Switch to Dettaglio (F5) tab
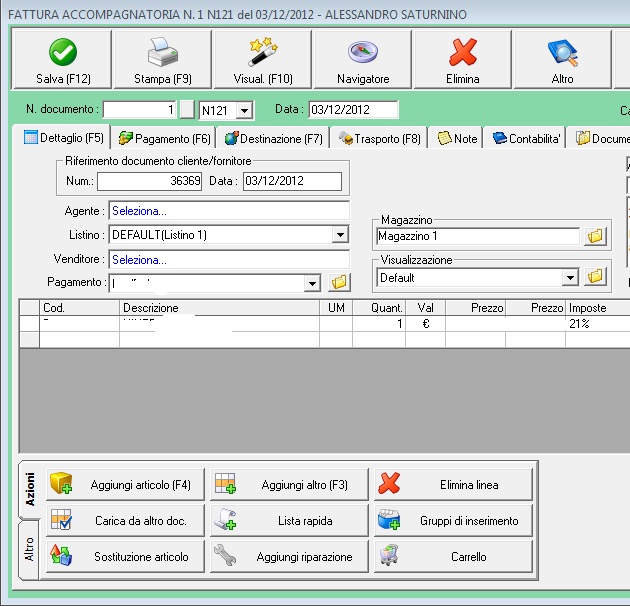The height and width of the screenshot is (606, 630). tap(64, 138)
